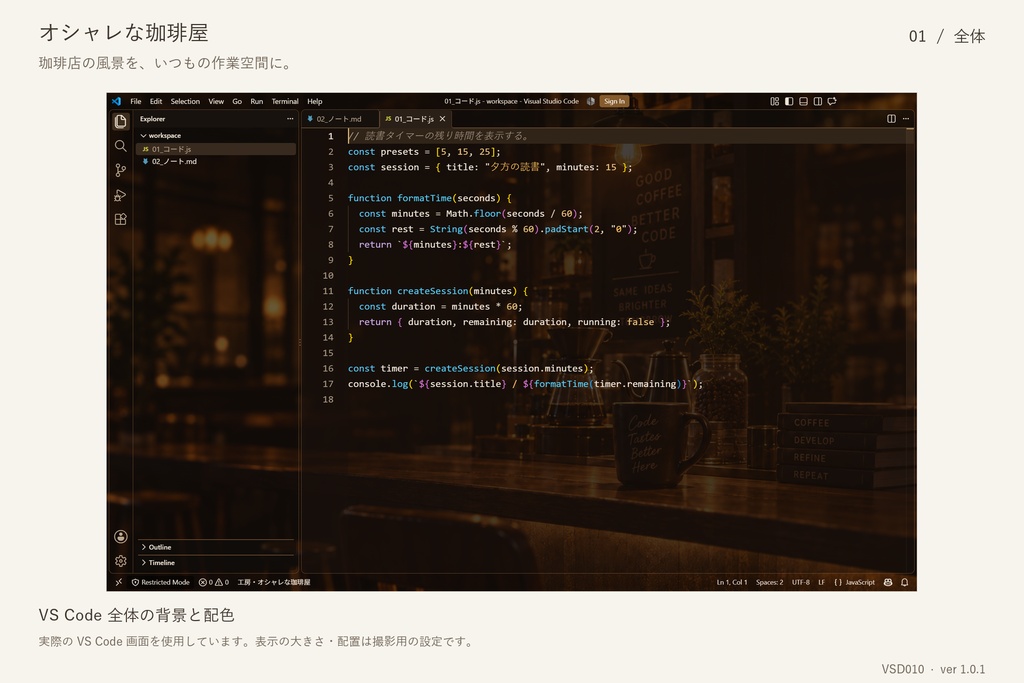Open errors and warnings count in status bar
Image resolution: width=1024 pixels, height=683 pixels.
(x=214, y=582)
